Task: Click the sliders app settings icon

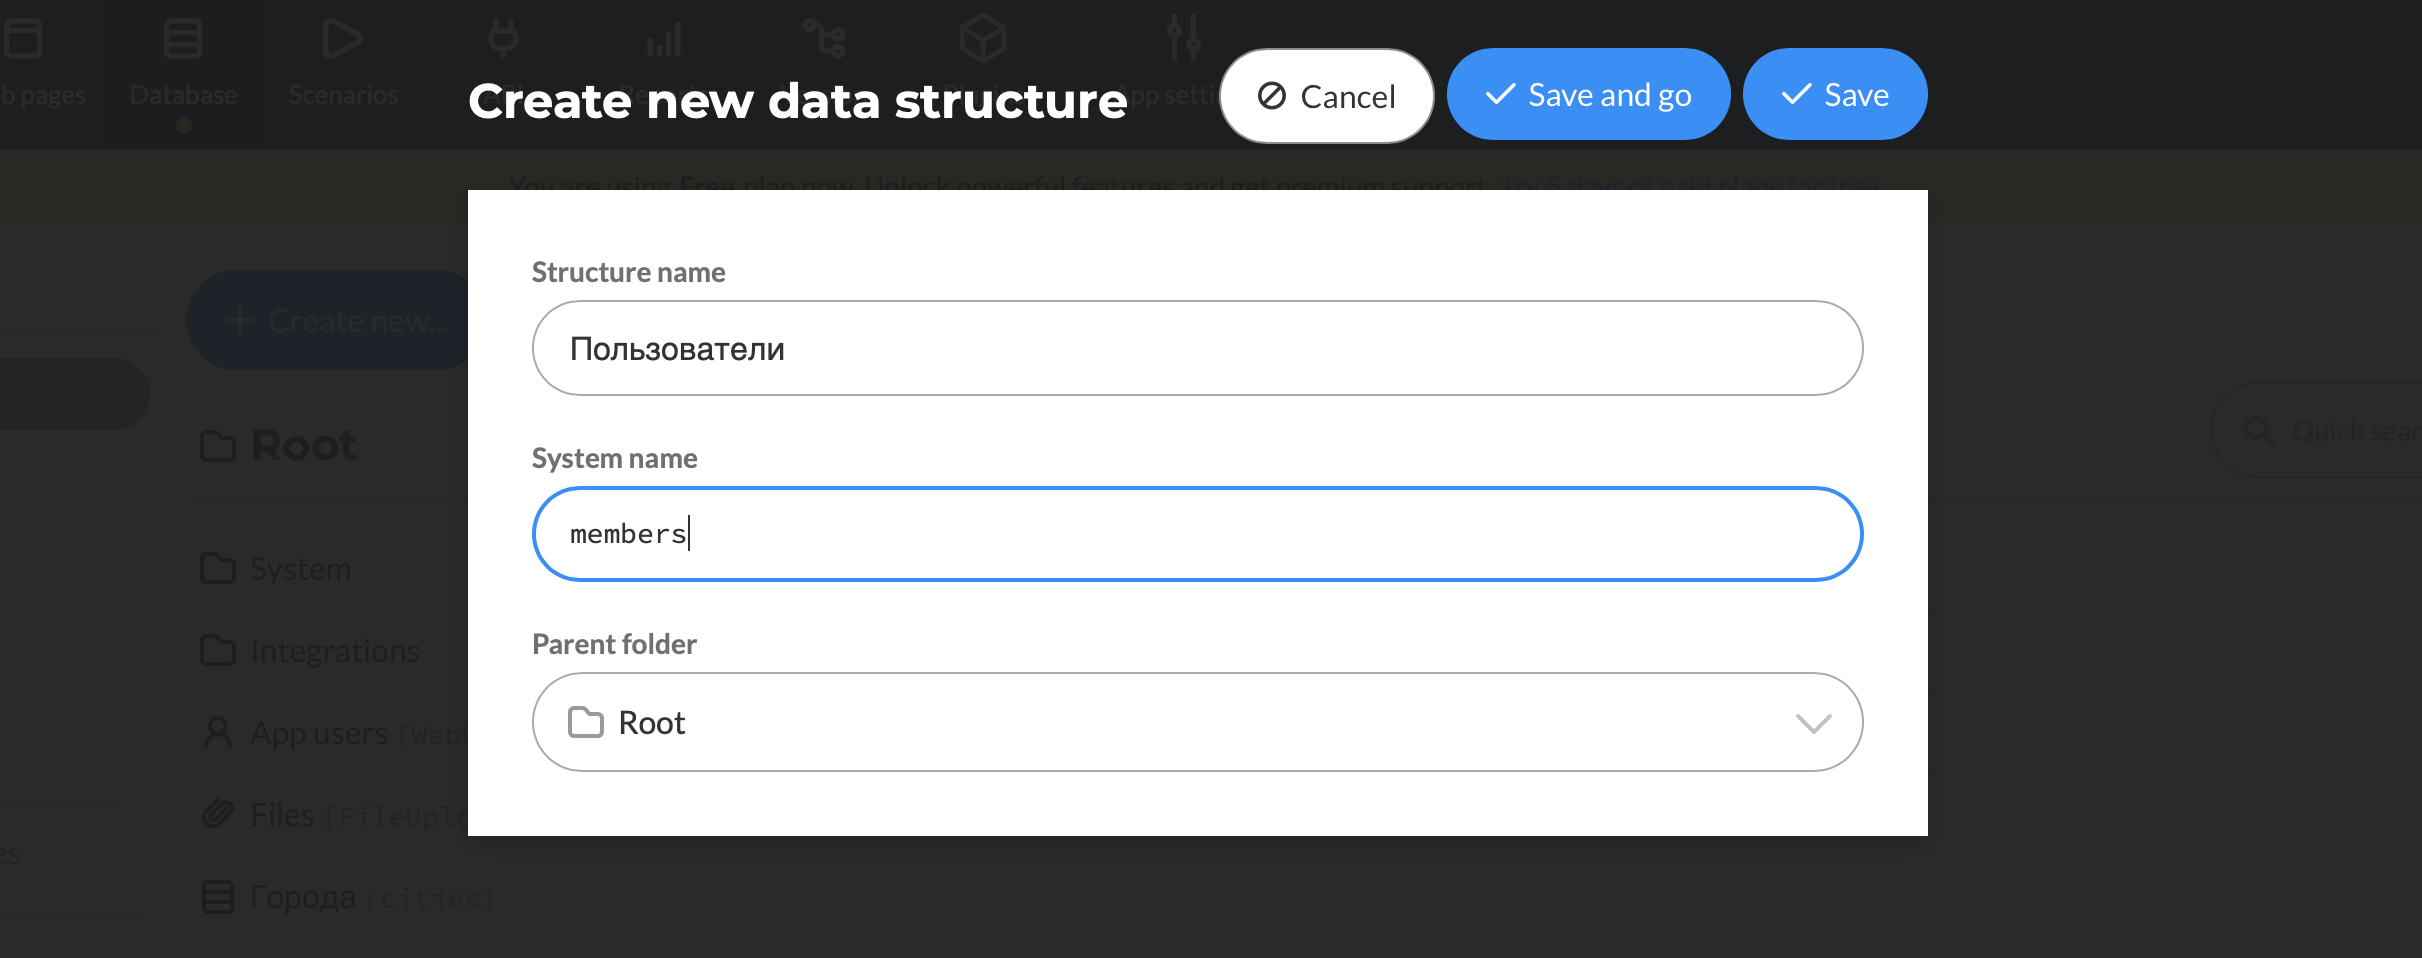Action: tap(1184, 38)
